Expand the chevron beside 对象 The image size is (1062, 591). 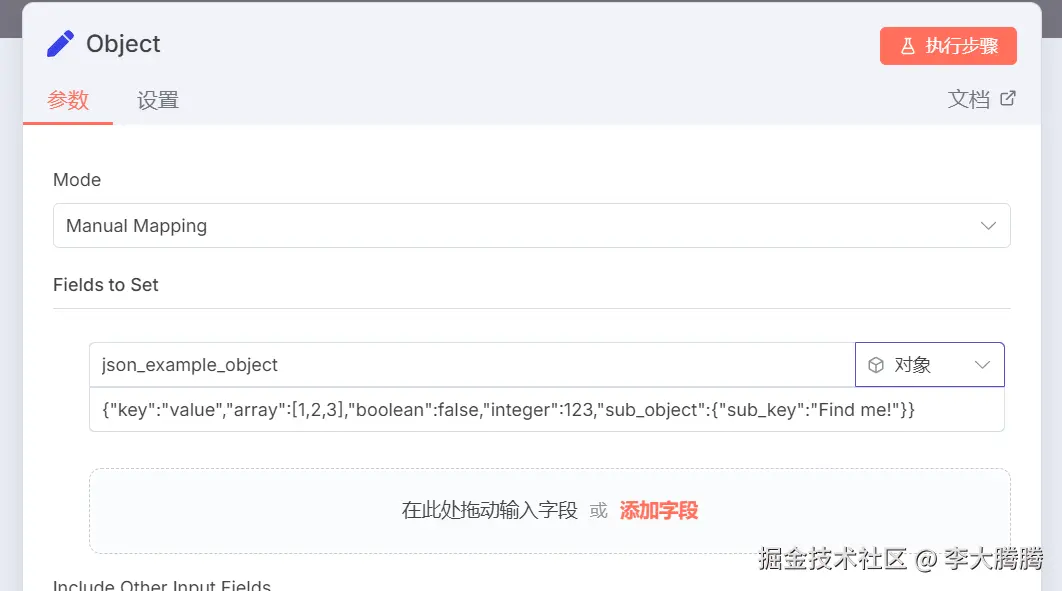982,365
